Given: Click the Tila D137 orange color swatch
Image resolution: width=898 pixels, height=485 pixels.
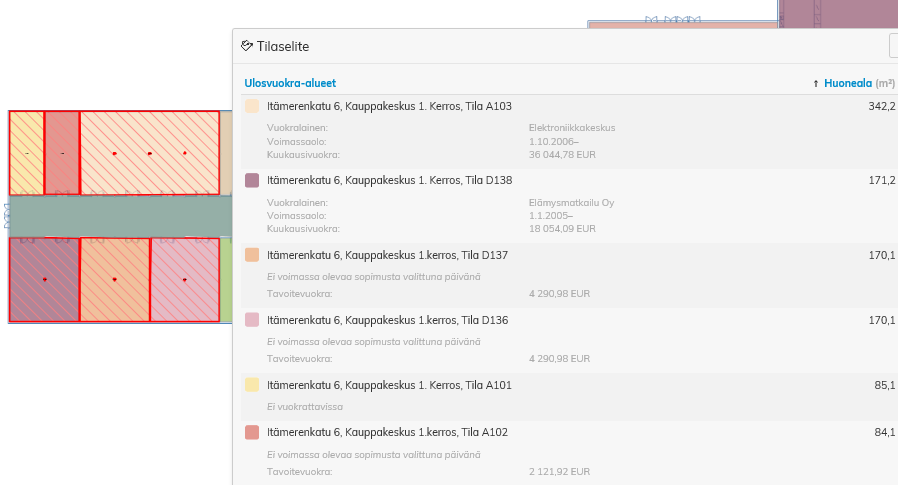Looking at the screenshot, I should tap(252, 255).
